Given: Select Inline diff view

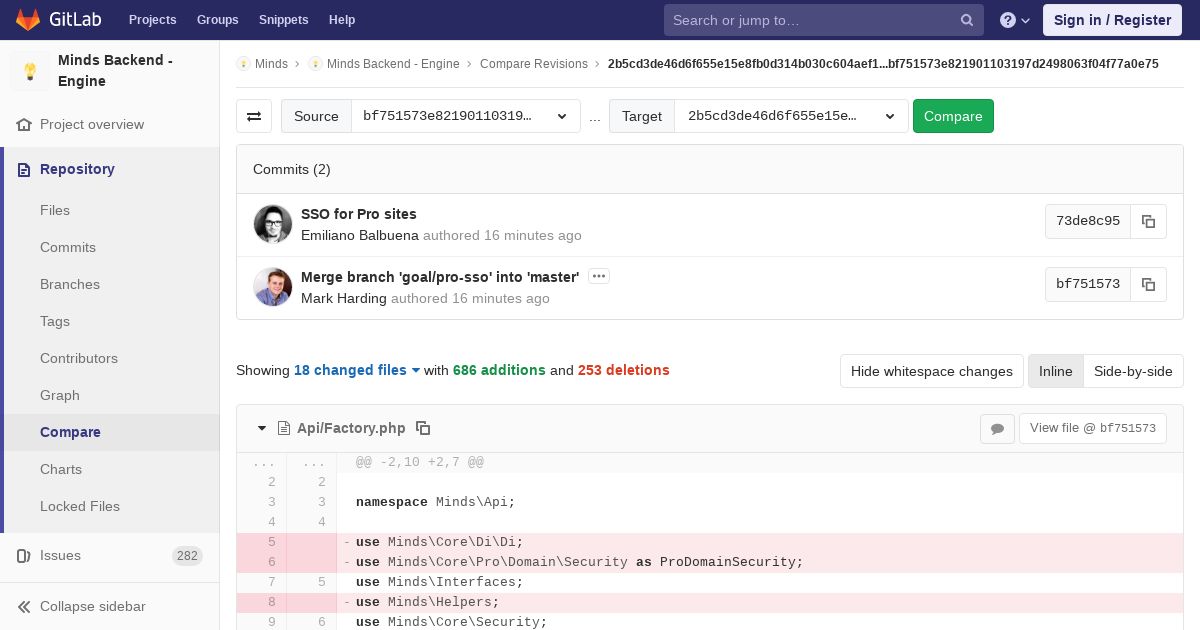Looking at the screenshot, I should coord(1055,371).
